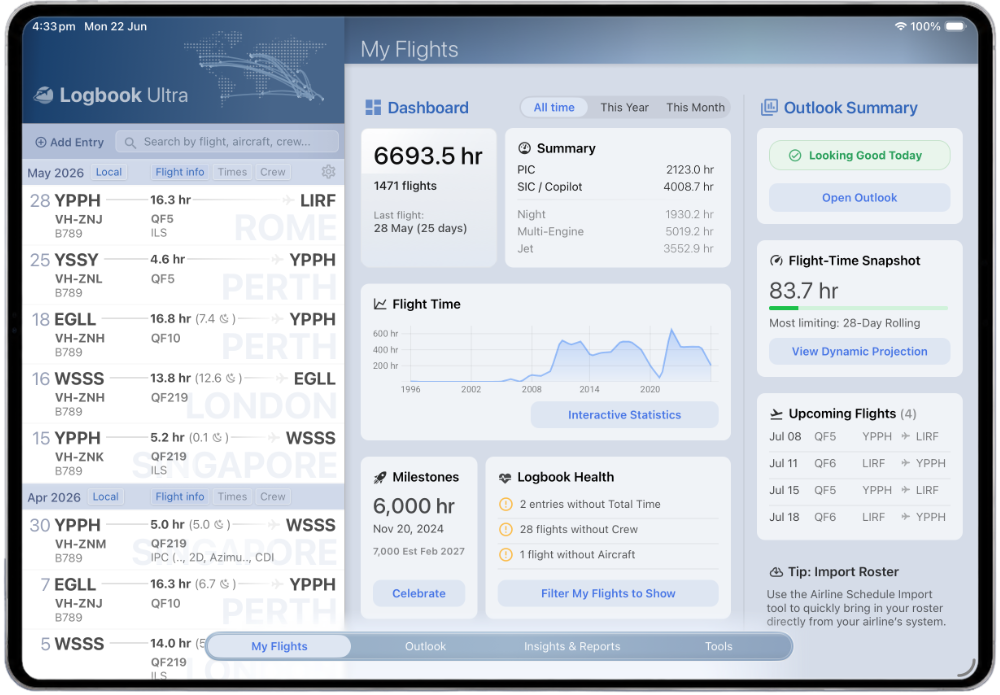1000x695 pixels.
Task: Click the Tip Import Roster cloud icon
Action: 776,572
